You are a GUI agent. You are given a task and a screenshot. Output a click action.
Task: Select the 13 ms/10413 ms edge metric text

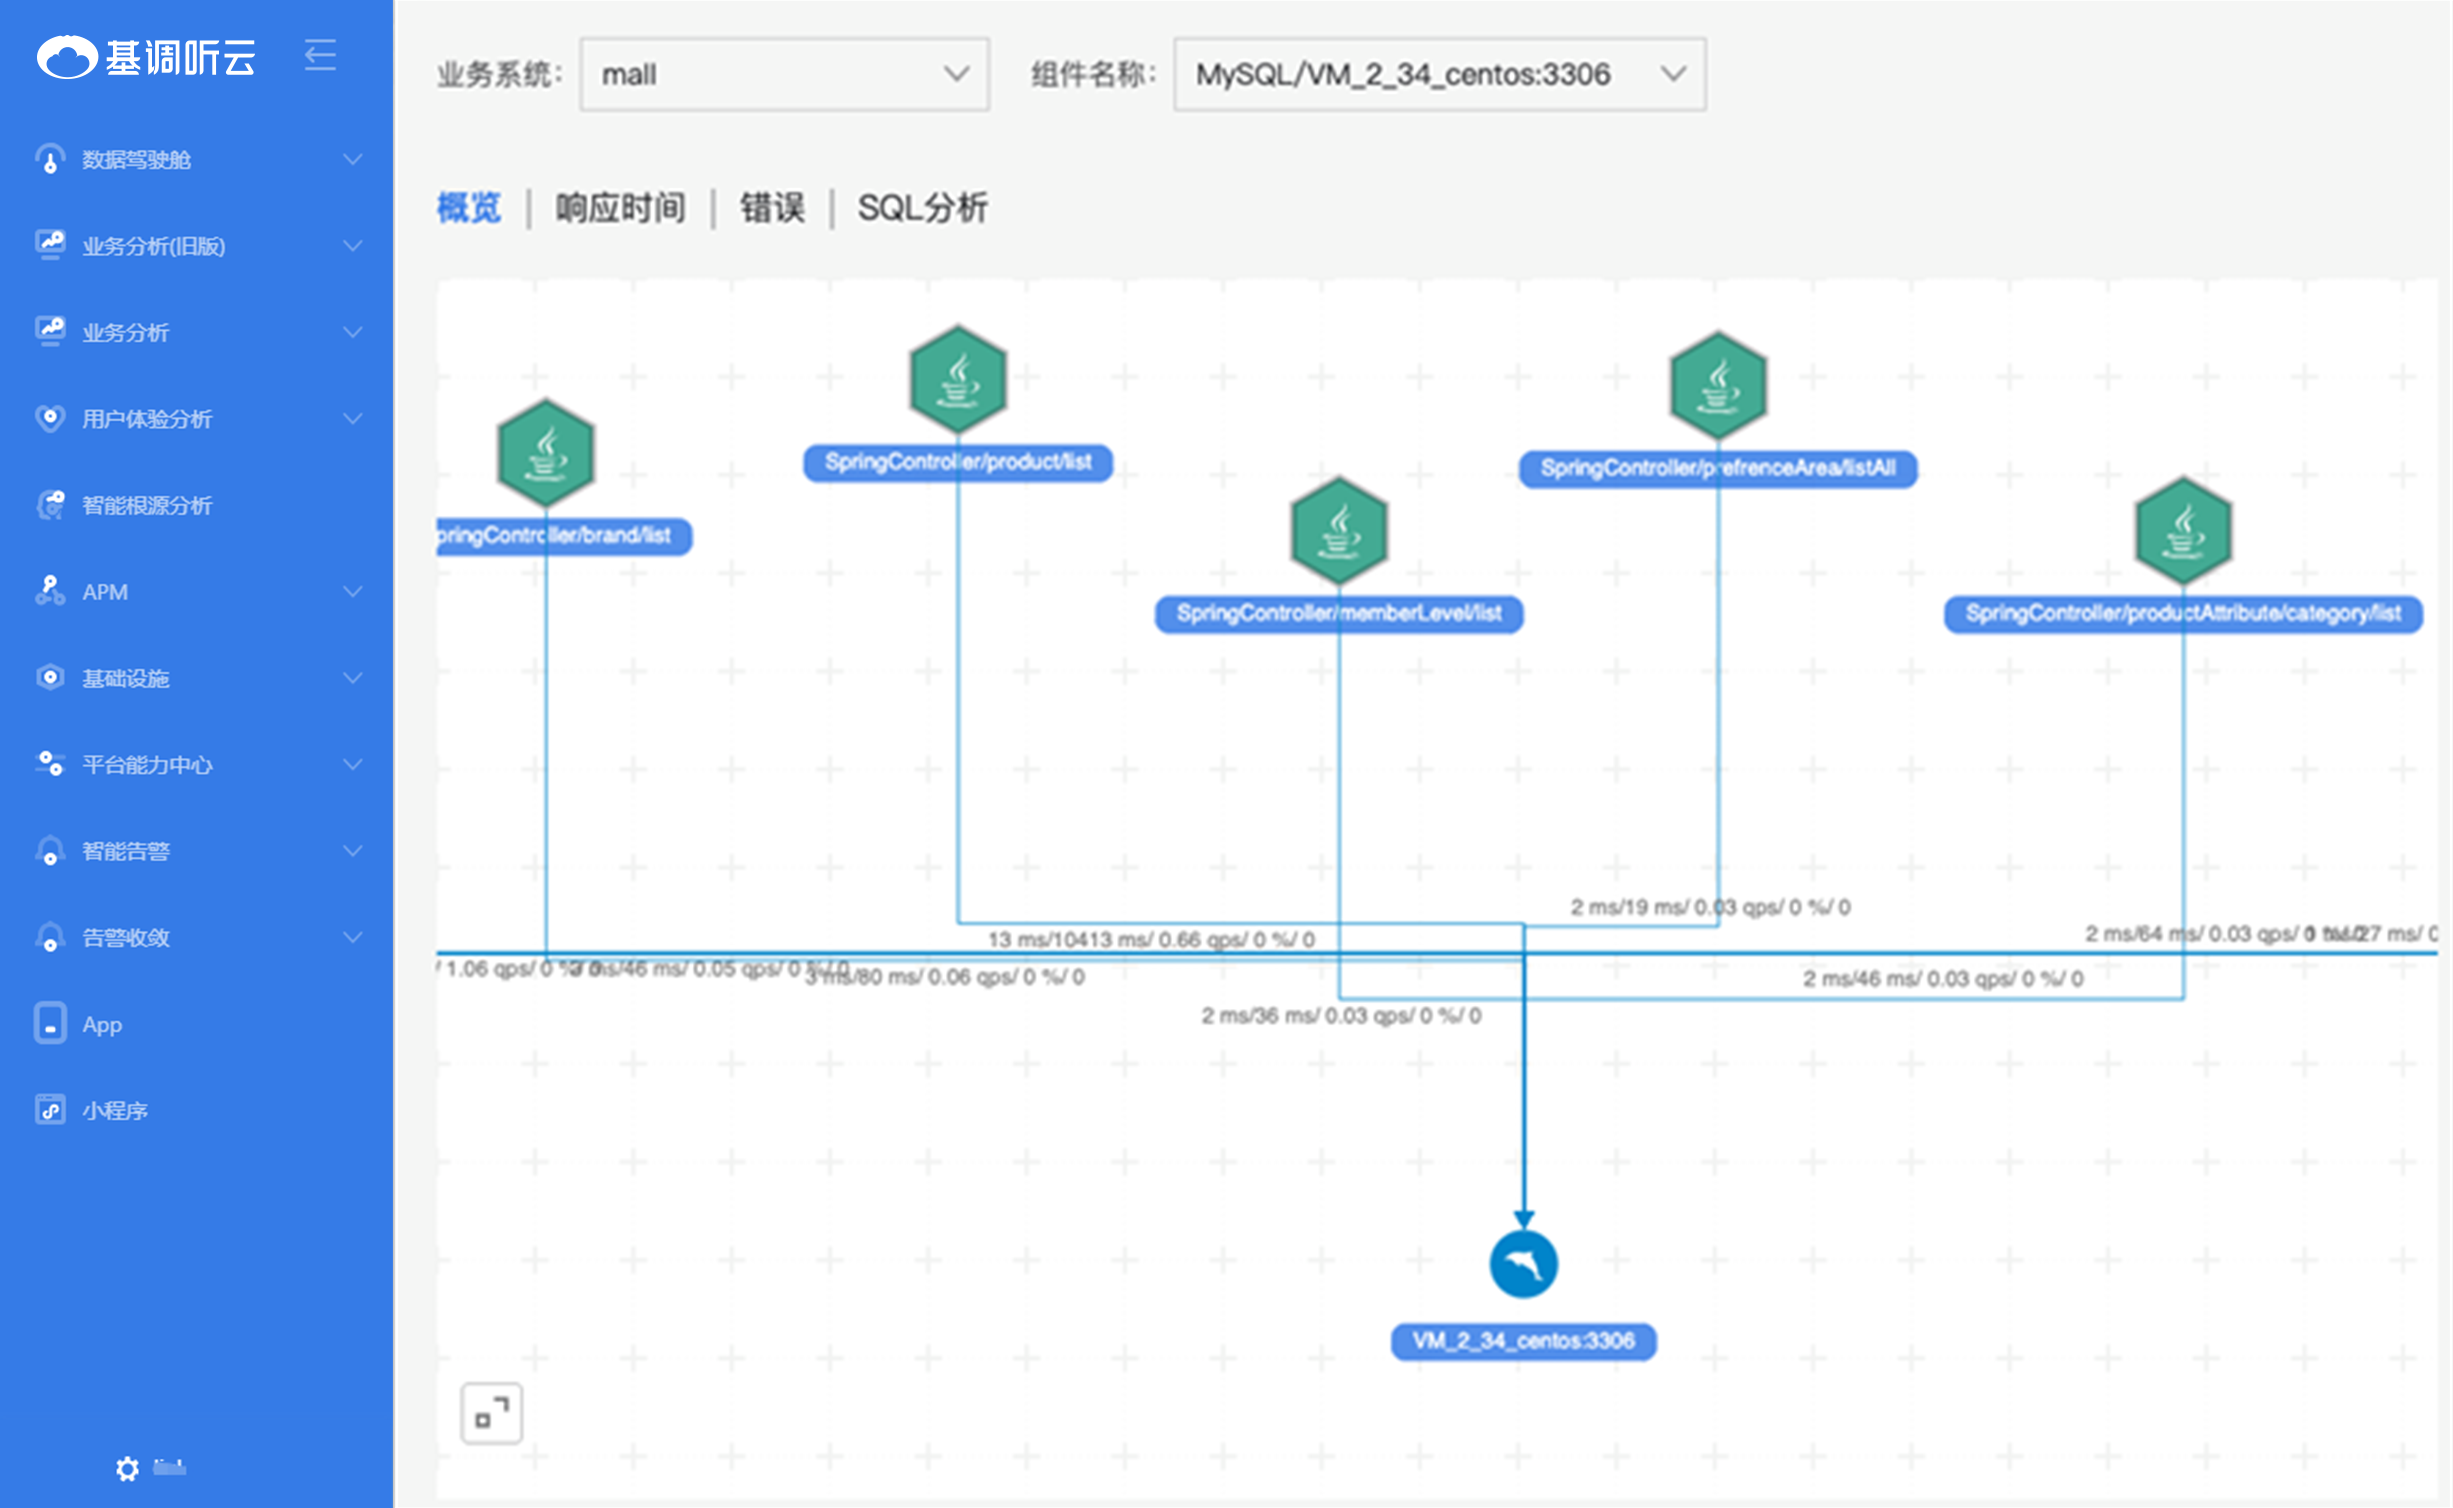[x=1150, y=938]
